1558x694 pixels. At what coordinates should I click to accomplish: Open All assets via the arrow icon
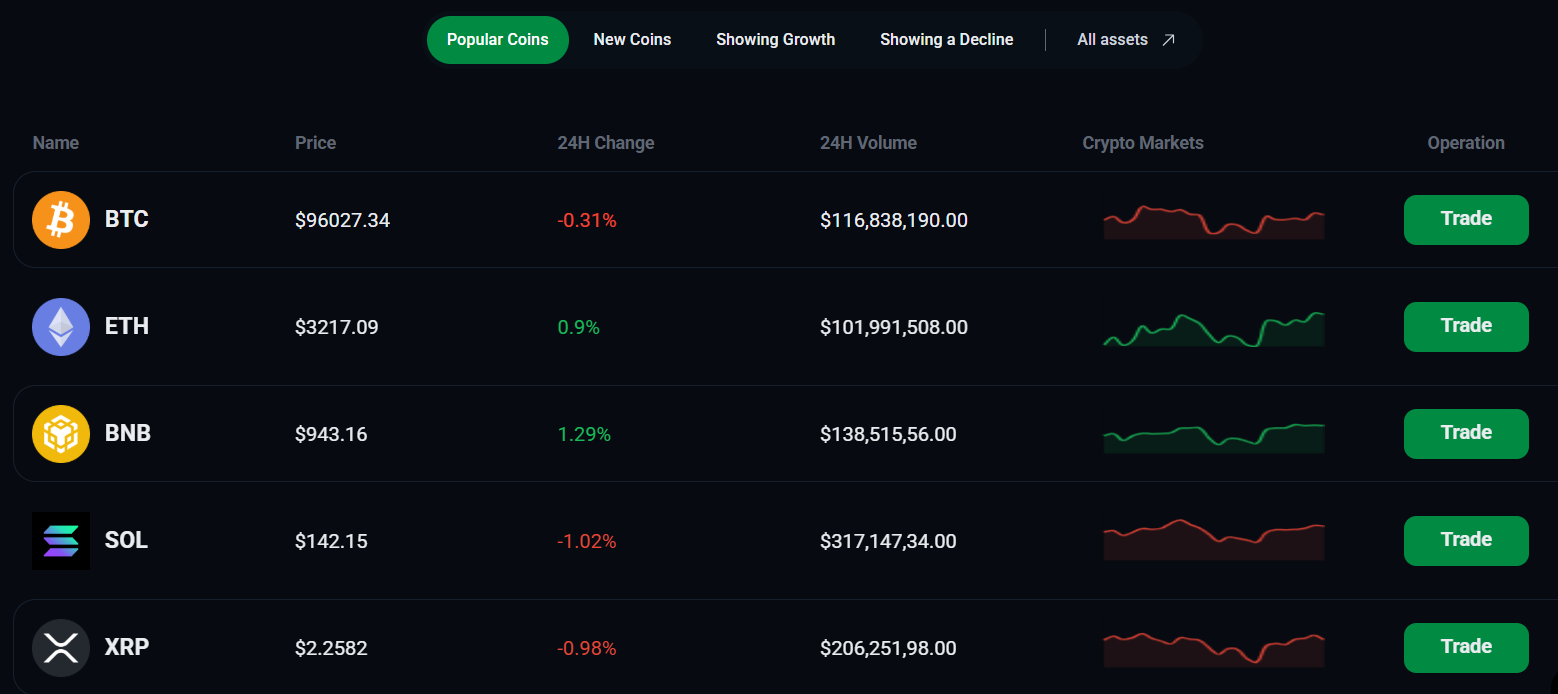[1167, 39]
